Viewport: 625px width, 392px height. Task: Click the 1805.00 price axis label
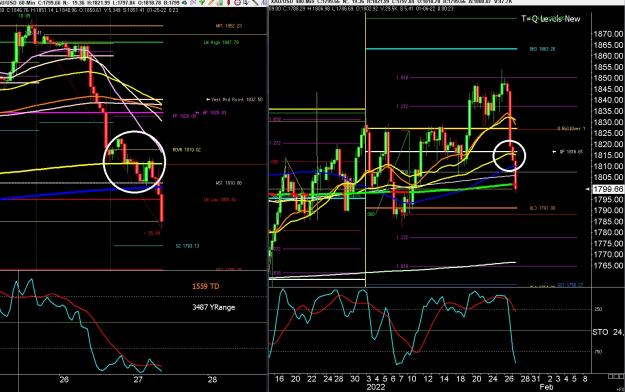608,177
